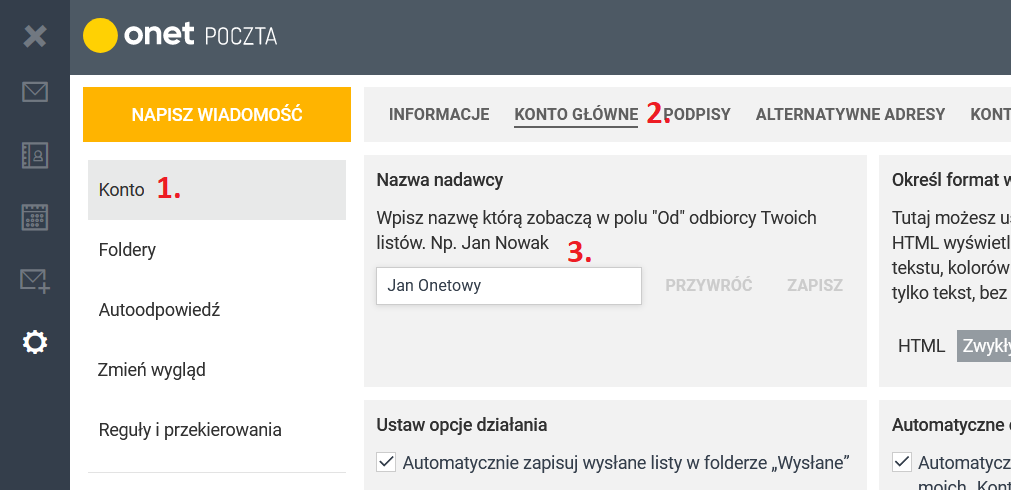Viewport: 1011px width, 490px height.
Task: Select HTML message format option
Action: click(x=921, y=346)
